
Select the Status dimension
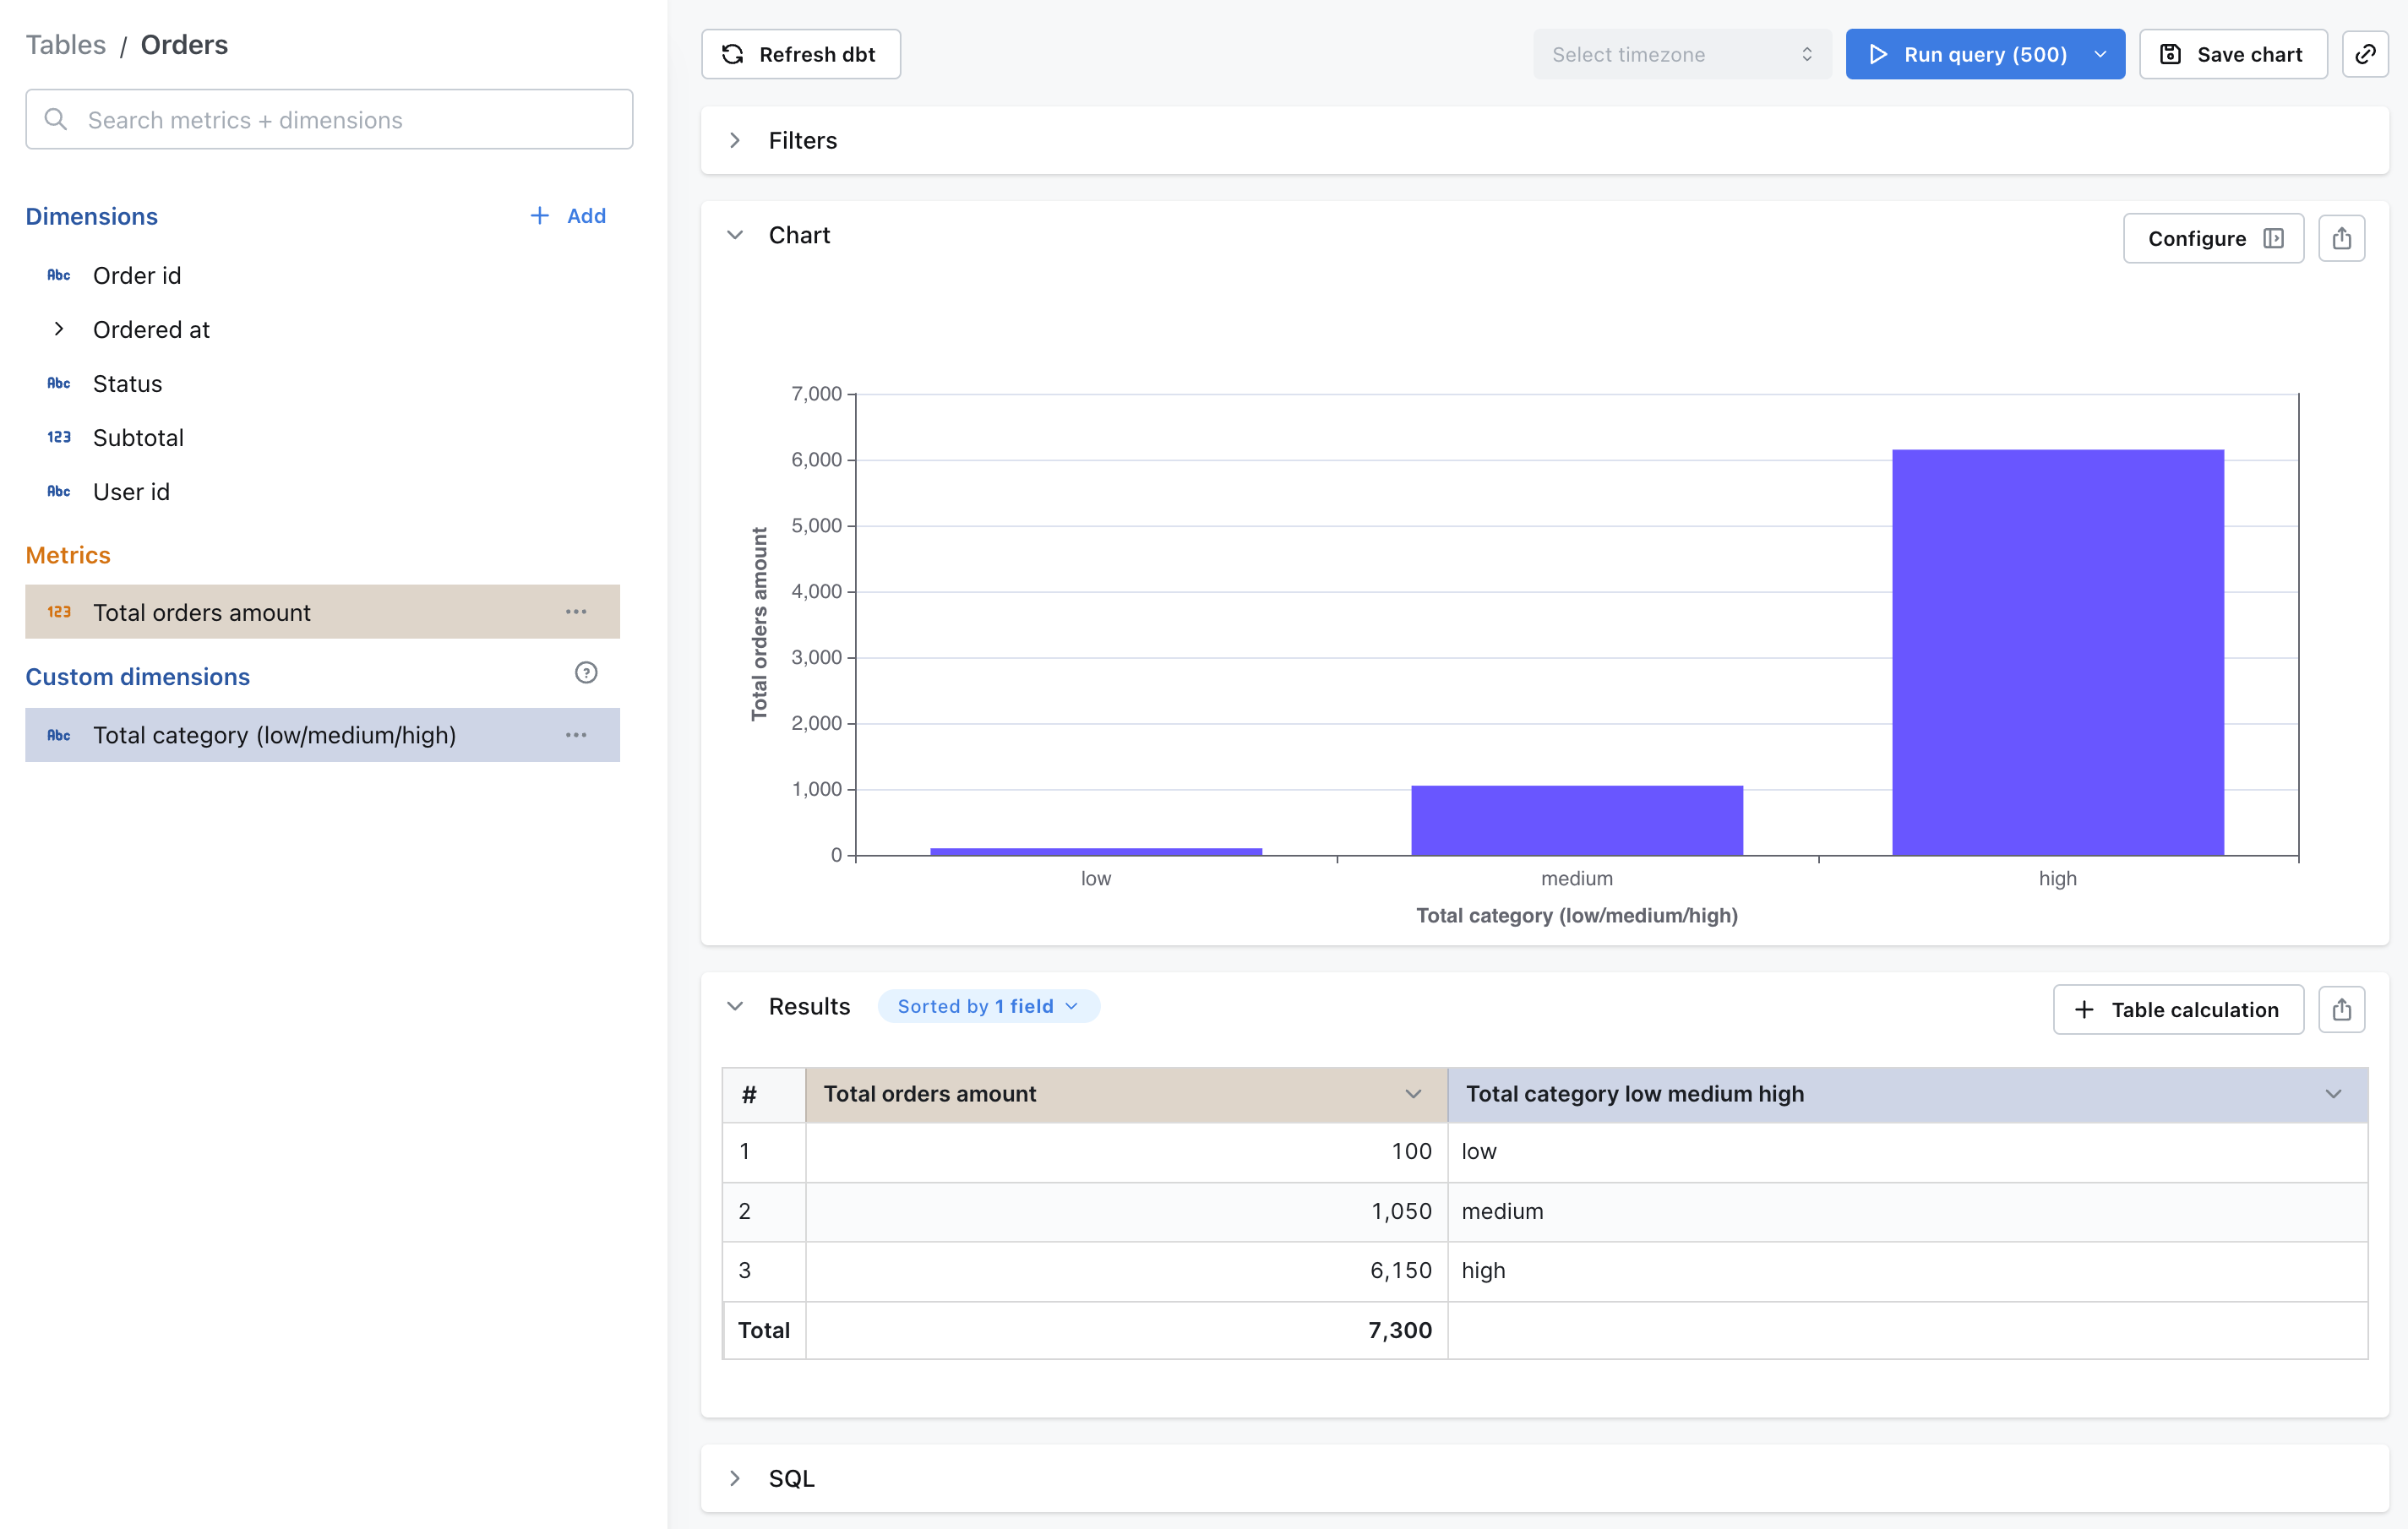pyautogui.click(x=127, y=384)
